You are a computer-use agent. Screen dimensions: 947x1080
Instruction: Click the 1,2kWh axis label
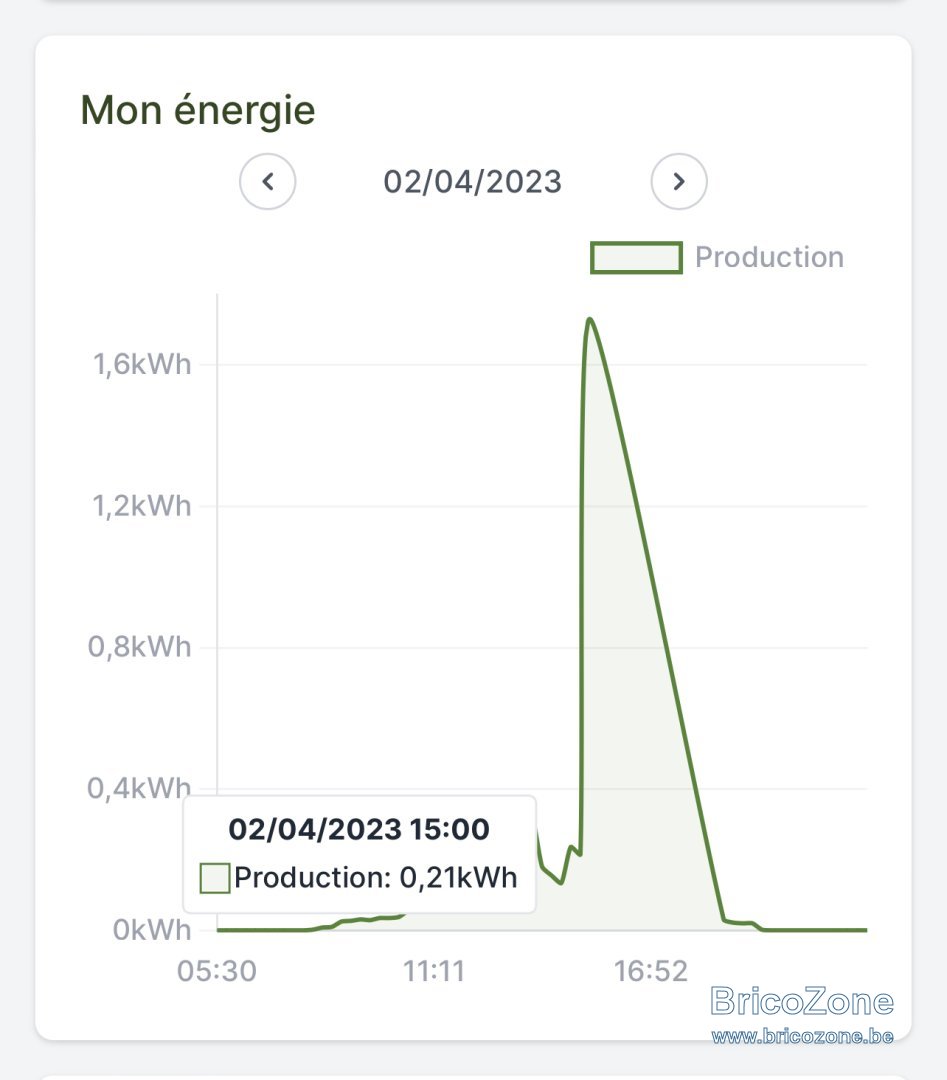click(x=142, y=506)
